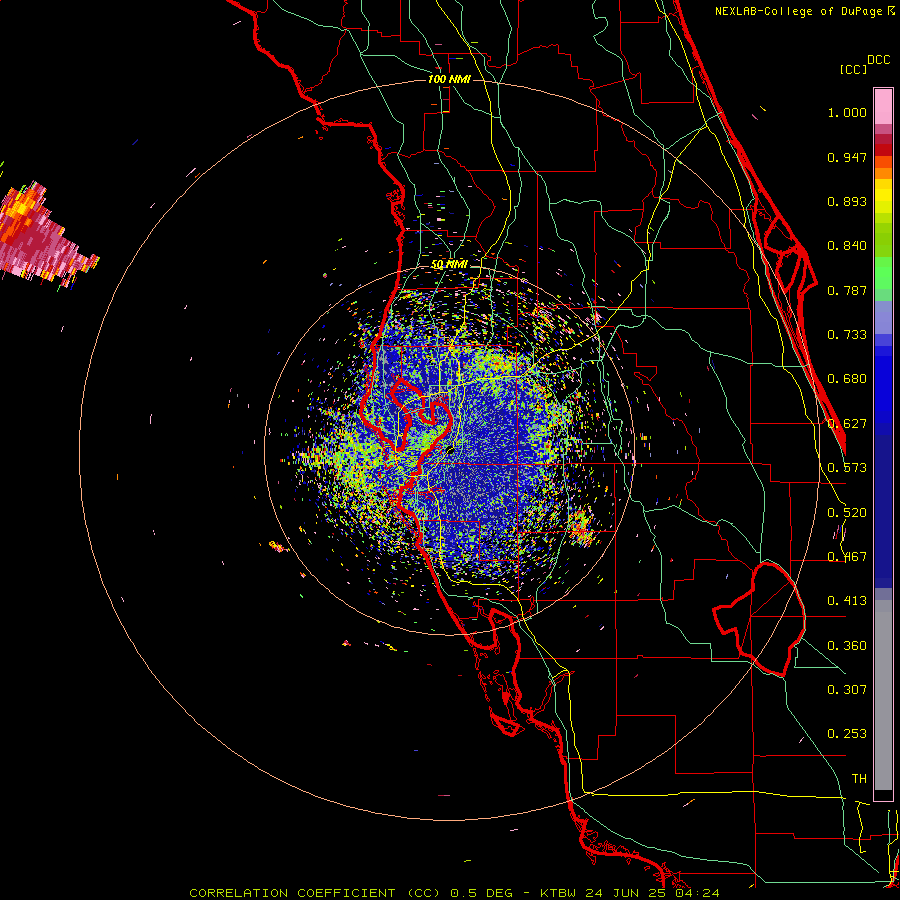Click the KTBW station identifier
Viewport: 900px width, 900px height.
click(x=560, y=893)
